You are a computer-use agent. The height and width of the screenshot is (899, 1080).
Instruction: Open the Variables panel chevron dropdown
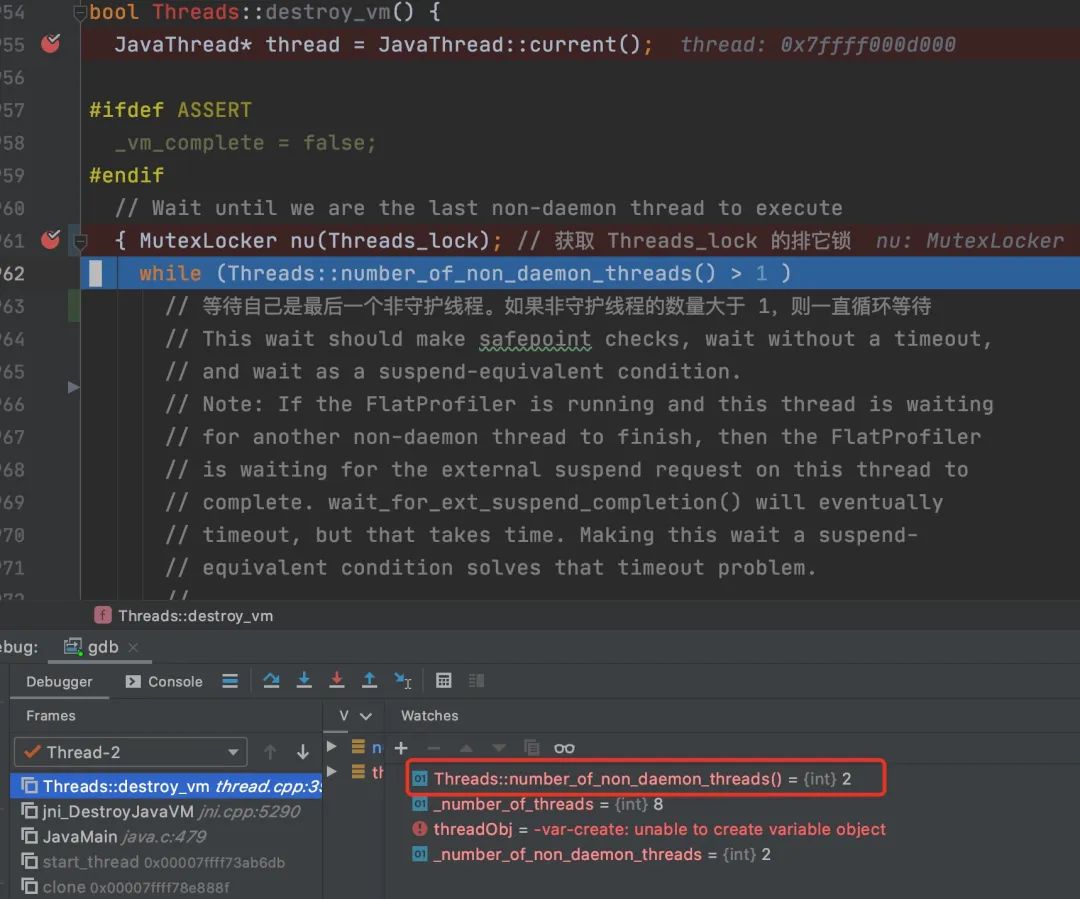(366, 716)
